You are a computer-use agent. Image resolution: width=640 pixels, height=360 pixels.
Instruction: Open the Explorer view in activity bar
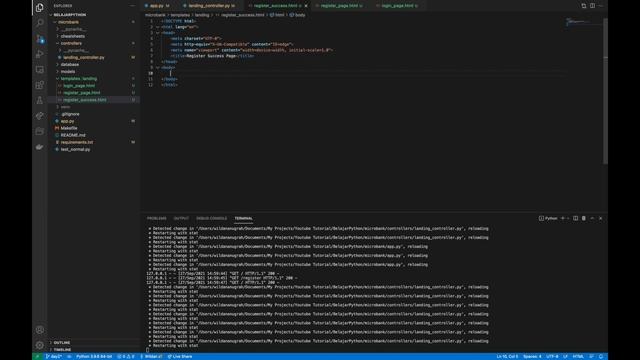40,7
